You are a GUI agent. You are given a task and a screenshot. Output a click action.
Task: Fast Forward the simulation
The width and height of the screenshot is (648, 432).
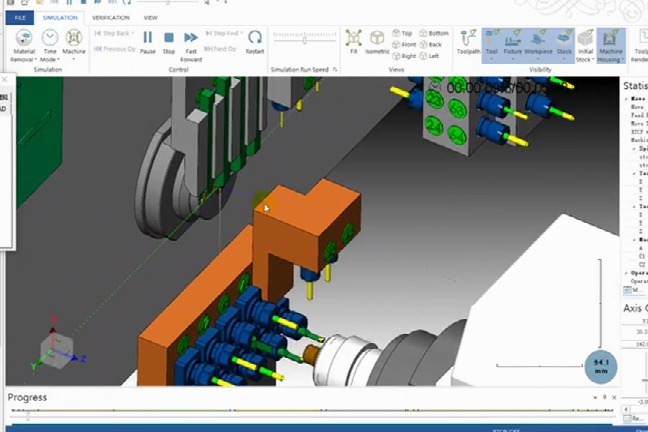point(191,46)
